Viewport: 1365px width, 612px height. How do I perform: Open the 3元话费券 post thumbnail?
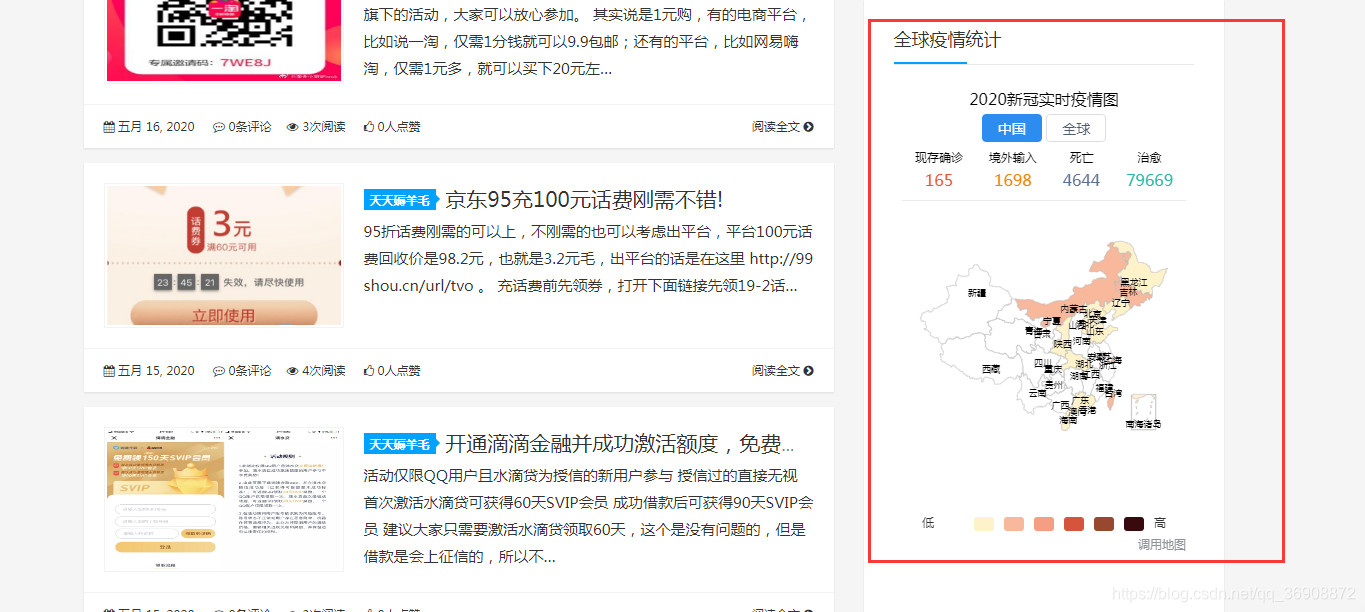(x=225, y=255)
